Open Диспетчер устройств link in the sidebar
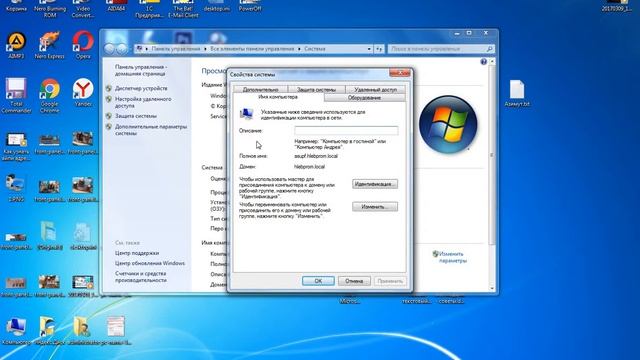The image size is (640, 360). pyautogui.click(x=141, y=88)
